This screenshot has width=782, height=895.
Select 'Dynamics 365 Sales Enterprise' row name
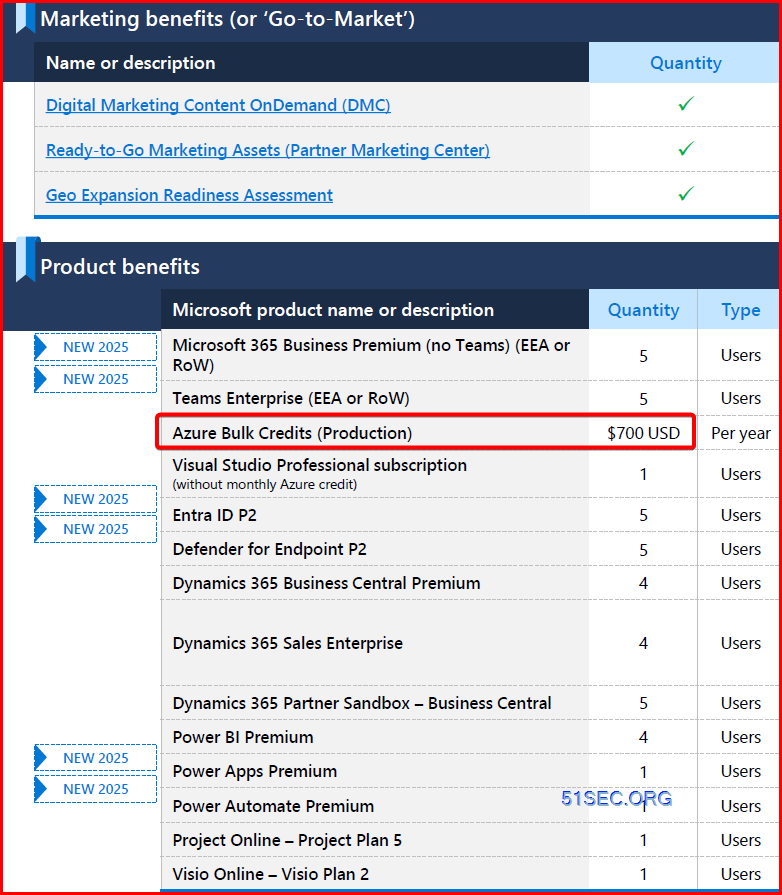click(288, 643)
